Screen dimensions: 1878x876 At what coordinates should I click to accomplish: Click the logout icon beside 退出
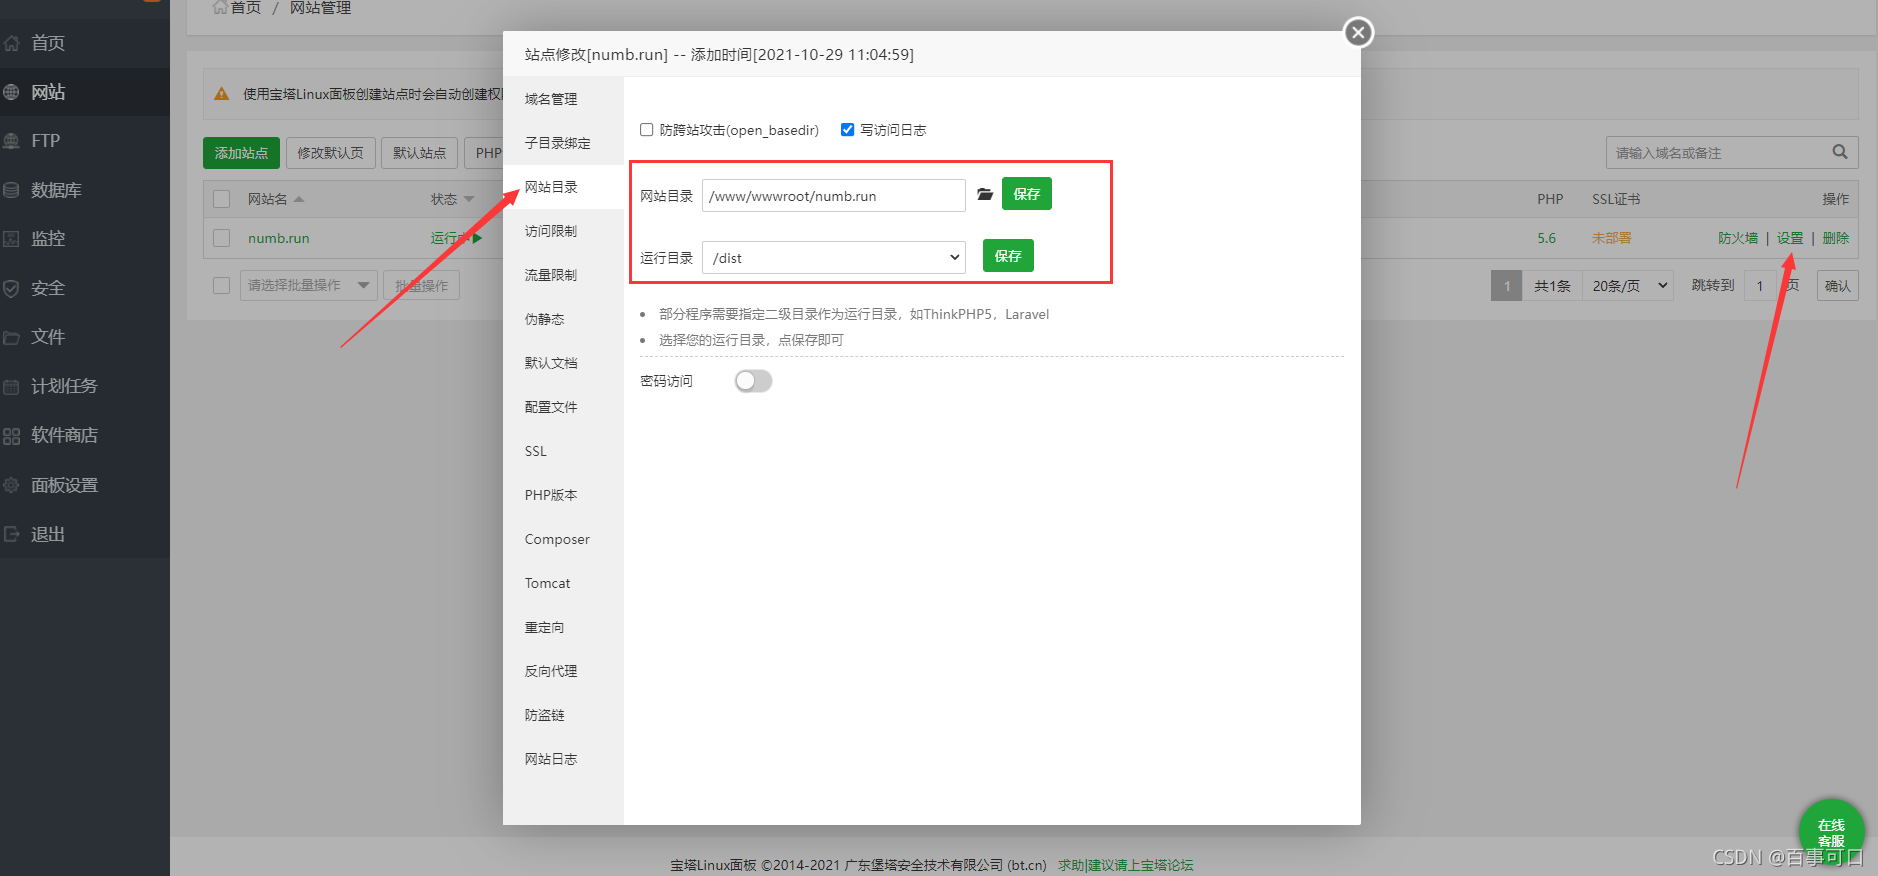click(12, 534)
